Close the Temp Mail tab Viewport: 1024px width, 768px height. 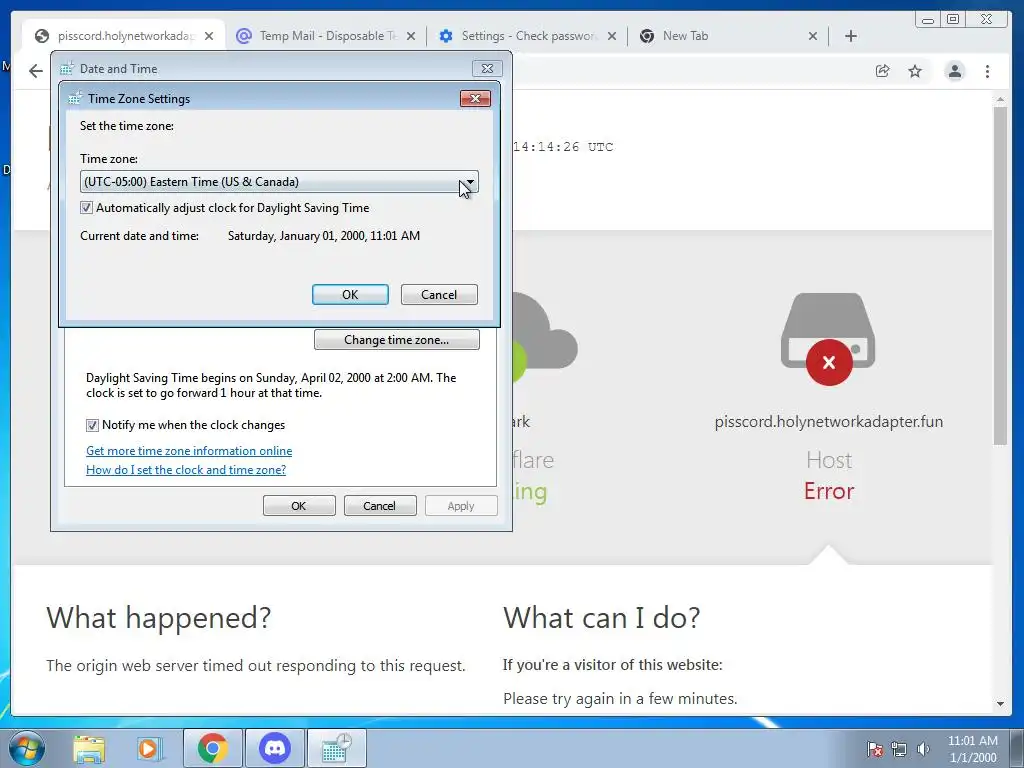(x=411, y=36)
